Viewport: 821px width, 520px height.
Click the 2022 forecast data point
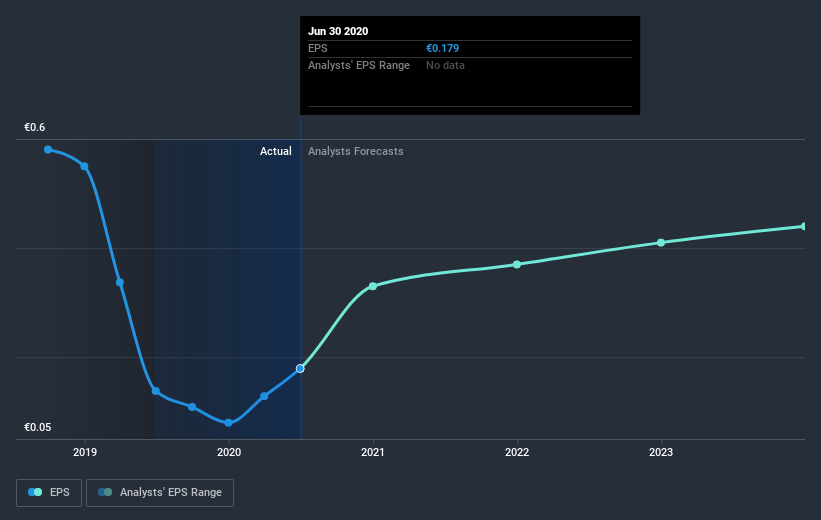pyautogui.click(x=517, y=264)
